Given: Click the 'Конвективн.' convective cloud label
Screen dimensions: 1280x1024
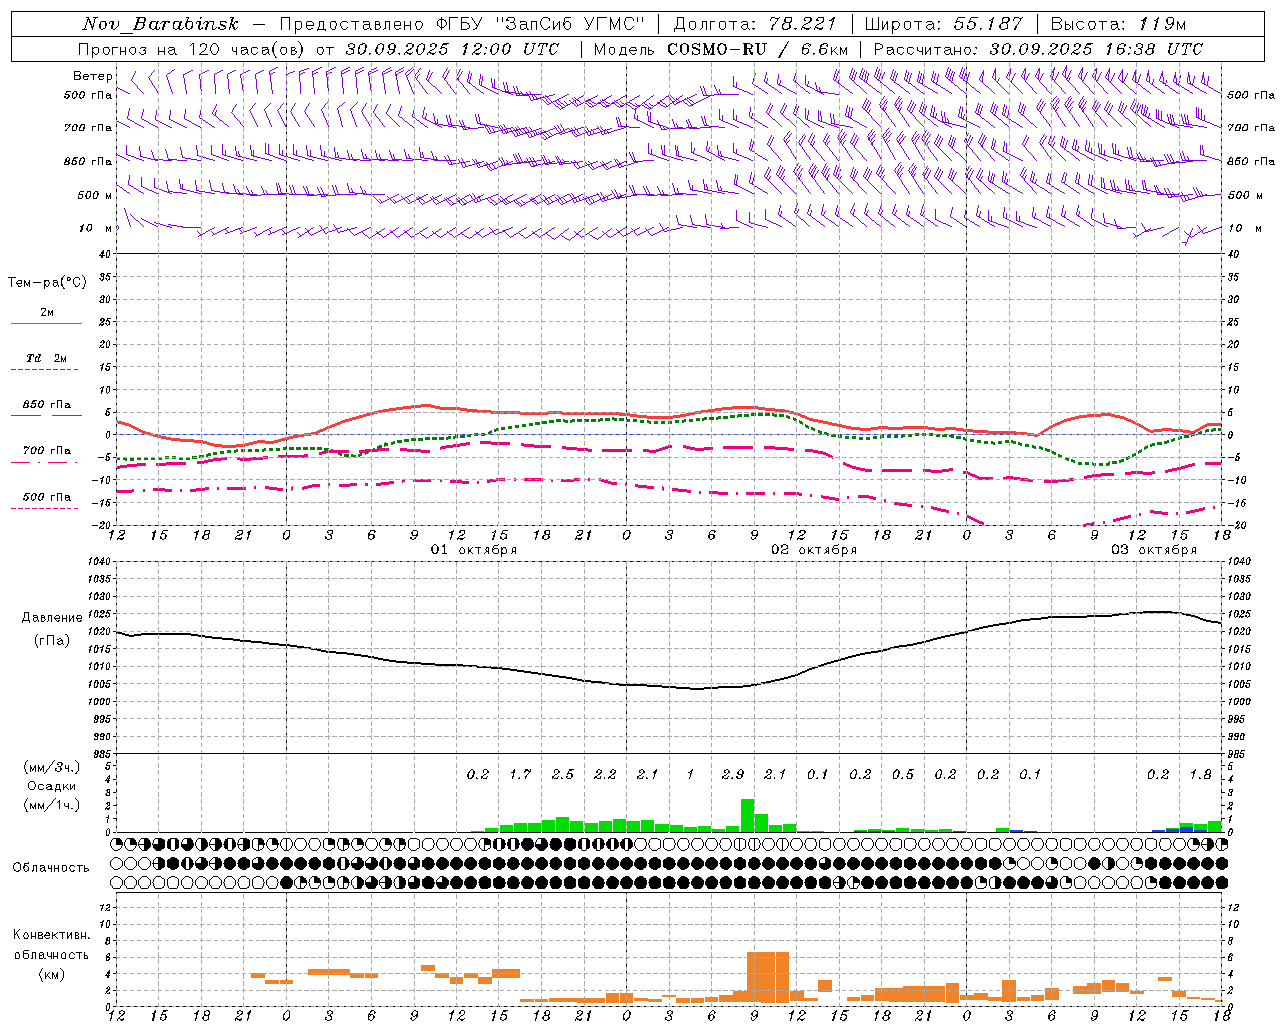Looking at the screenshot, I should click(x=51, y=935).
